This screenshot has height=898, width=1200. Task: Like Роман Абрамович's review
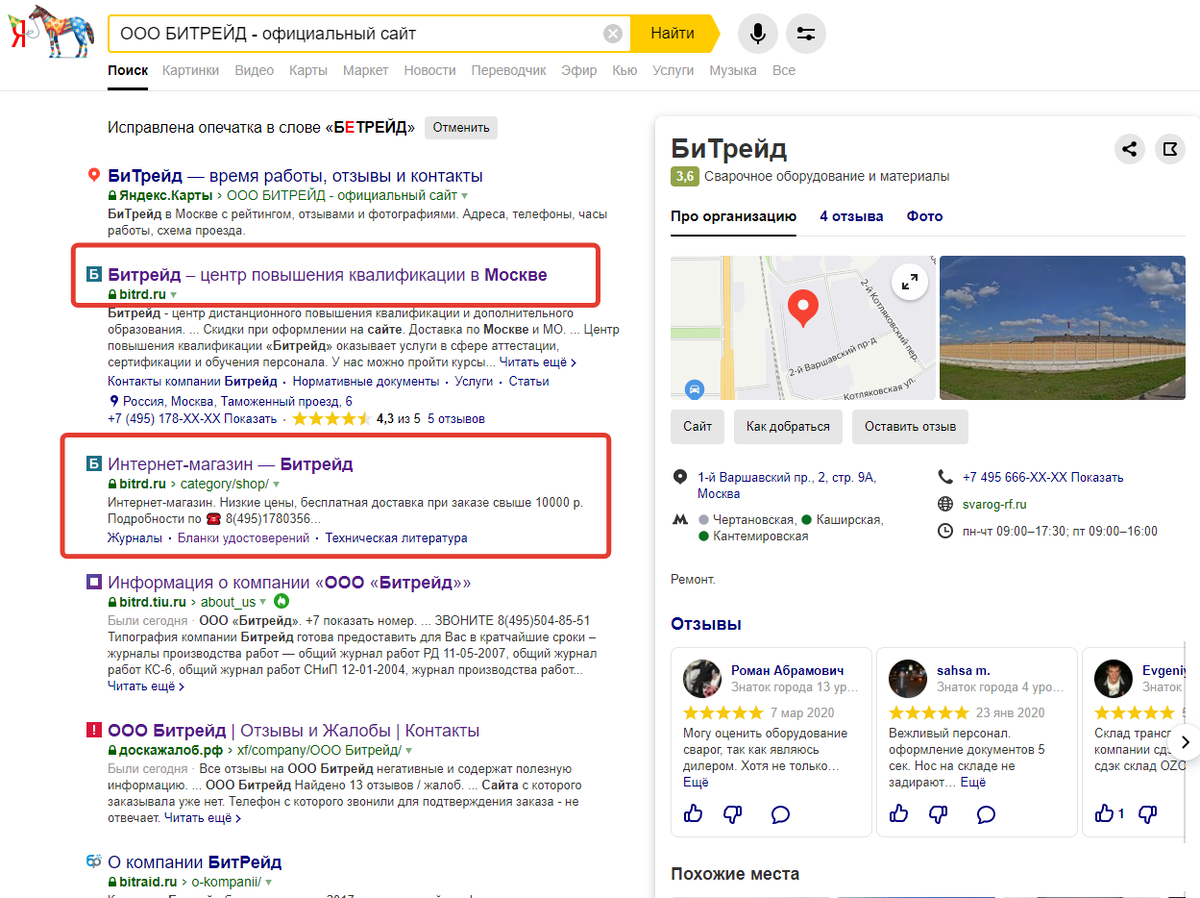pos(693,814)
